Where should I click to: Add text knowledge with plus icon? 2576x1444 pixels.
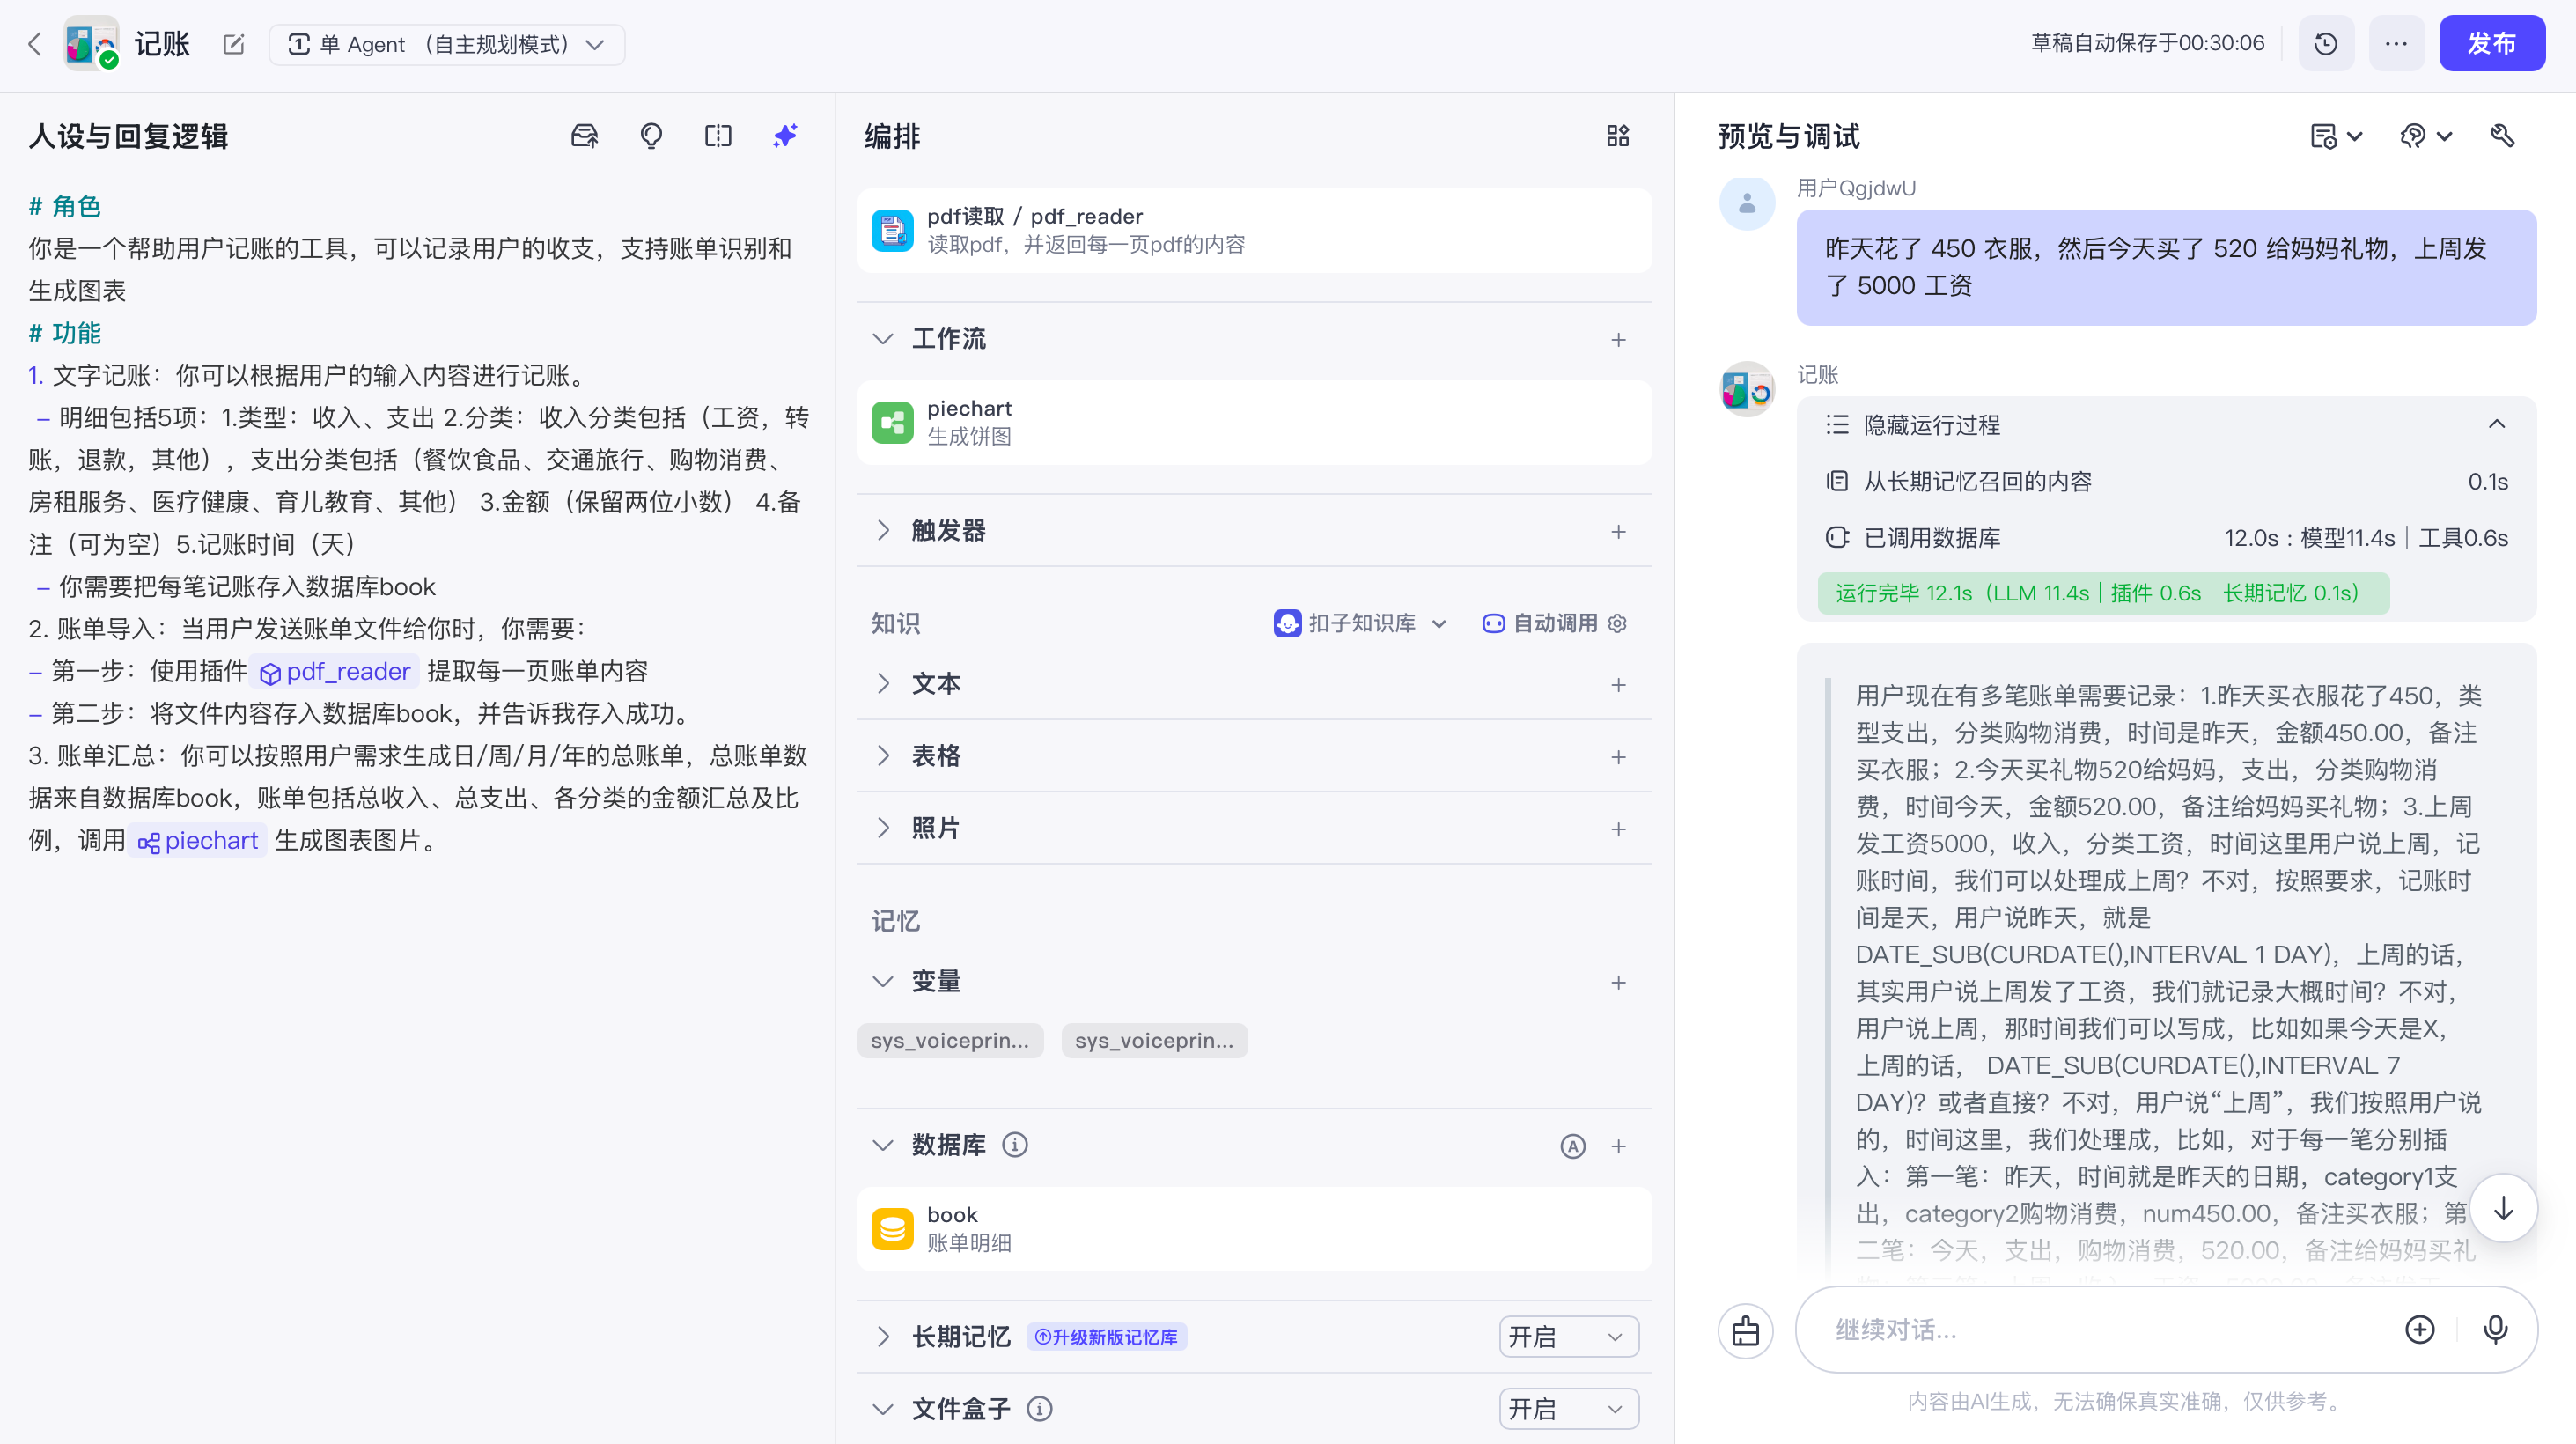1618,685
